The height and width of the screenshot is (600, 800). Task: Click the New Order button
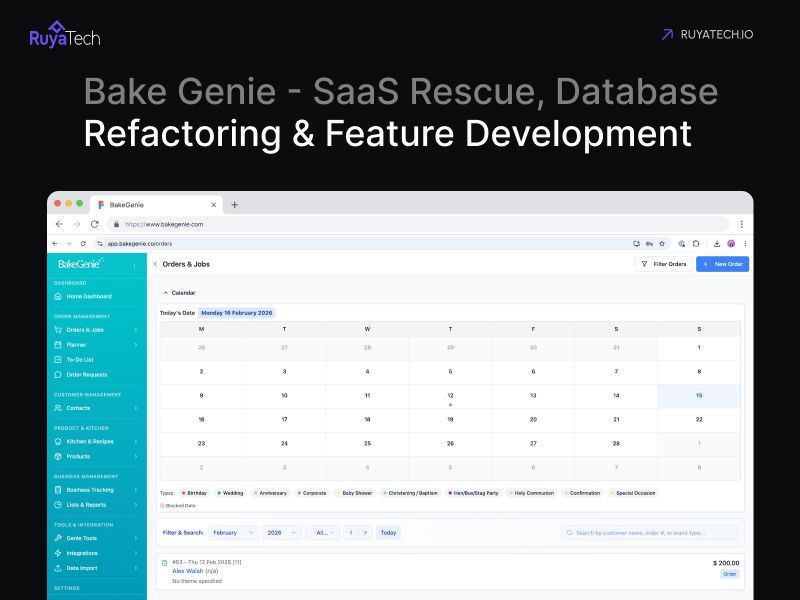click(722, 263)
